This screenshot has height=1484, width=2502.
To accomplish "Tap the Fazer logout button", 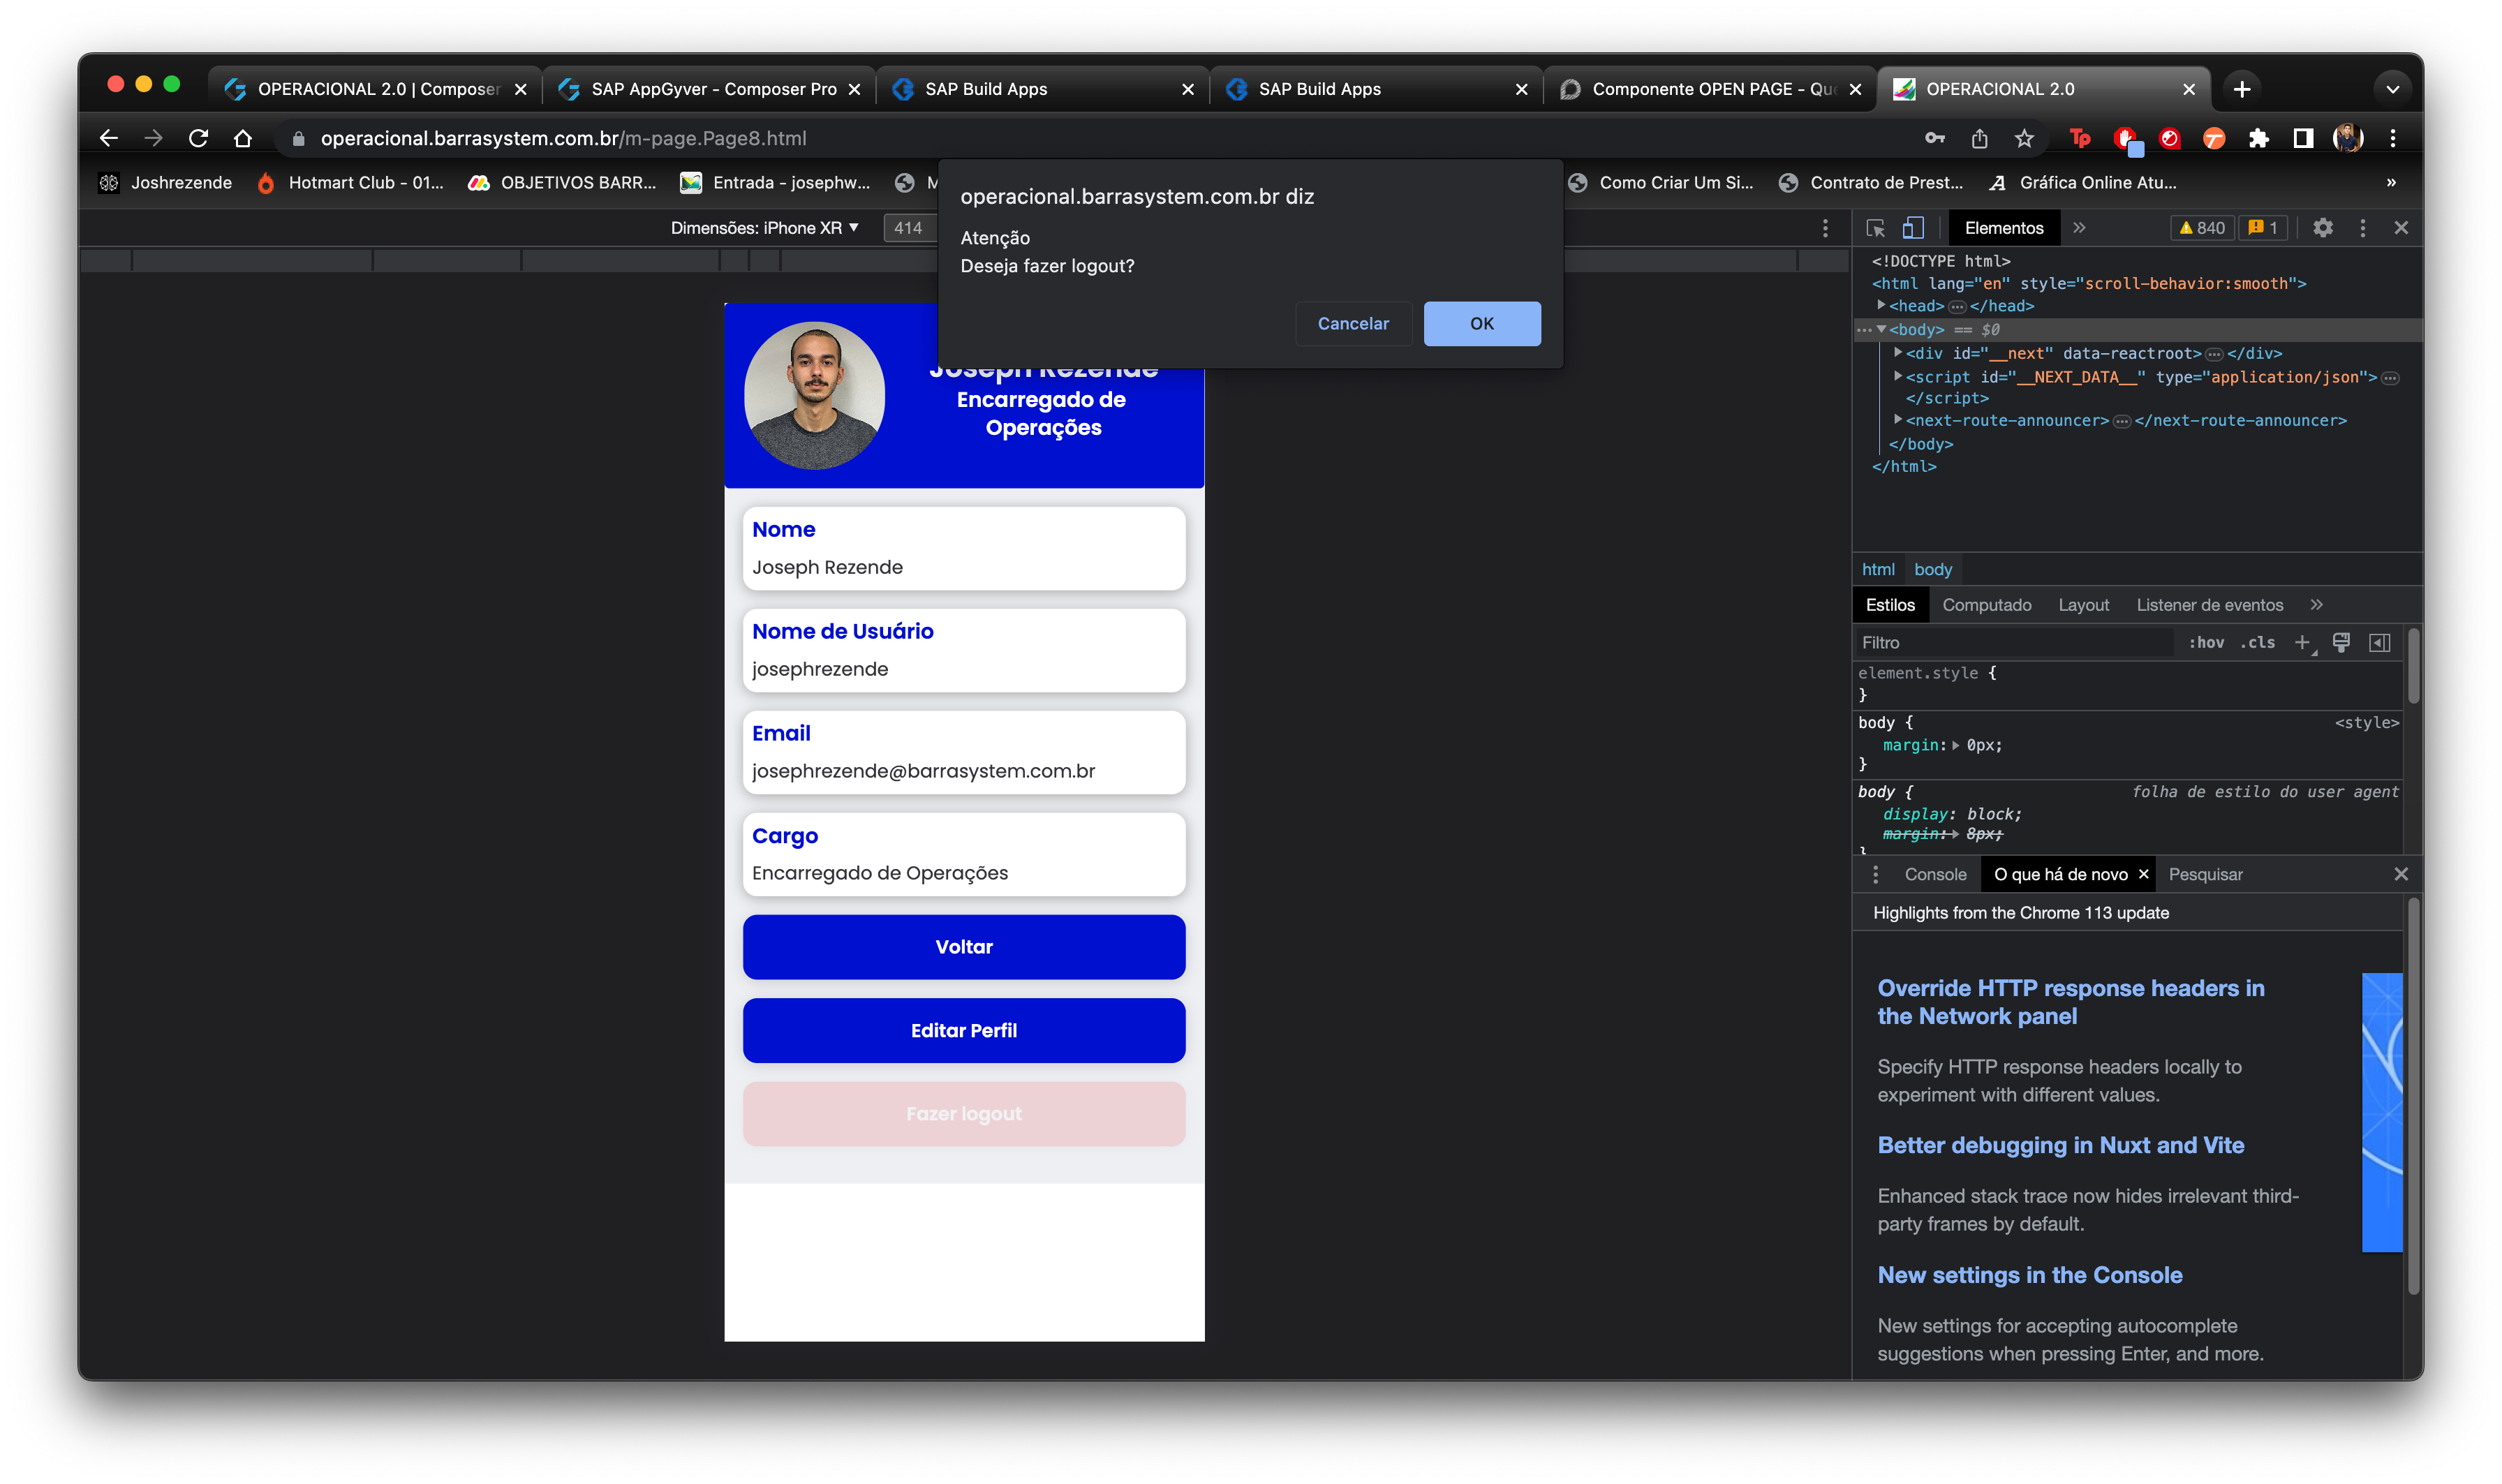I will (x=963, y=1114).
